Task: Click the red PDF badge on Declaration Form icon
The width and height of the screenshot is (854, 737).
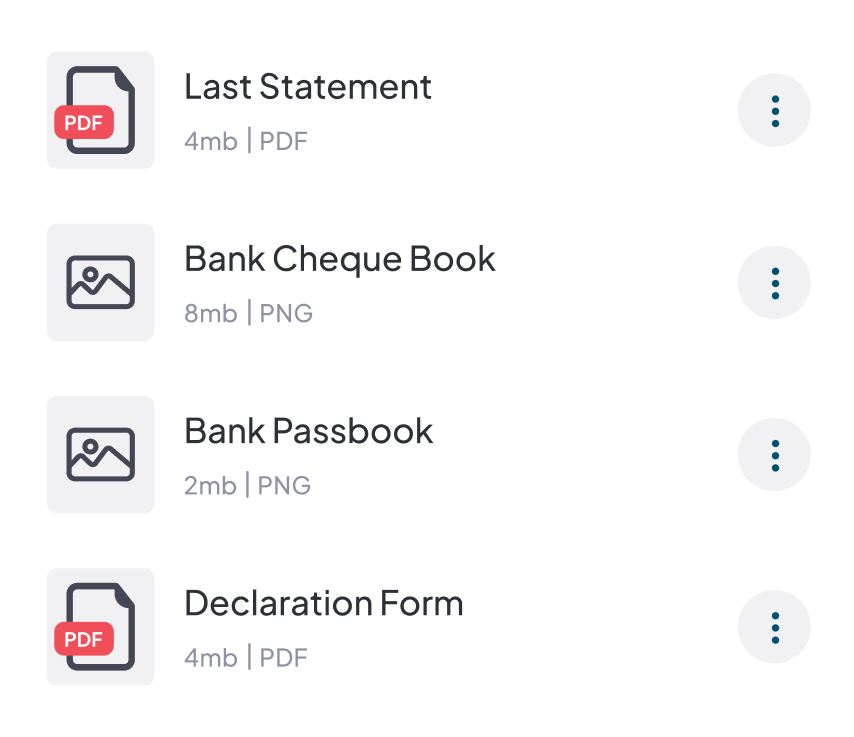Action: pyautogui.click(x=84, y=637)
